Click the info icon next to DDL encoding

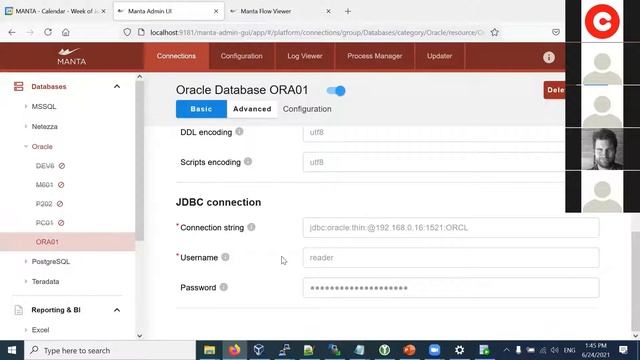point(239,131)
